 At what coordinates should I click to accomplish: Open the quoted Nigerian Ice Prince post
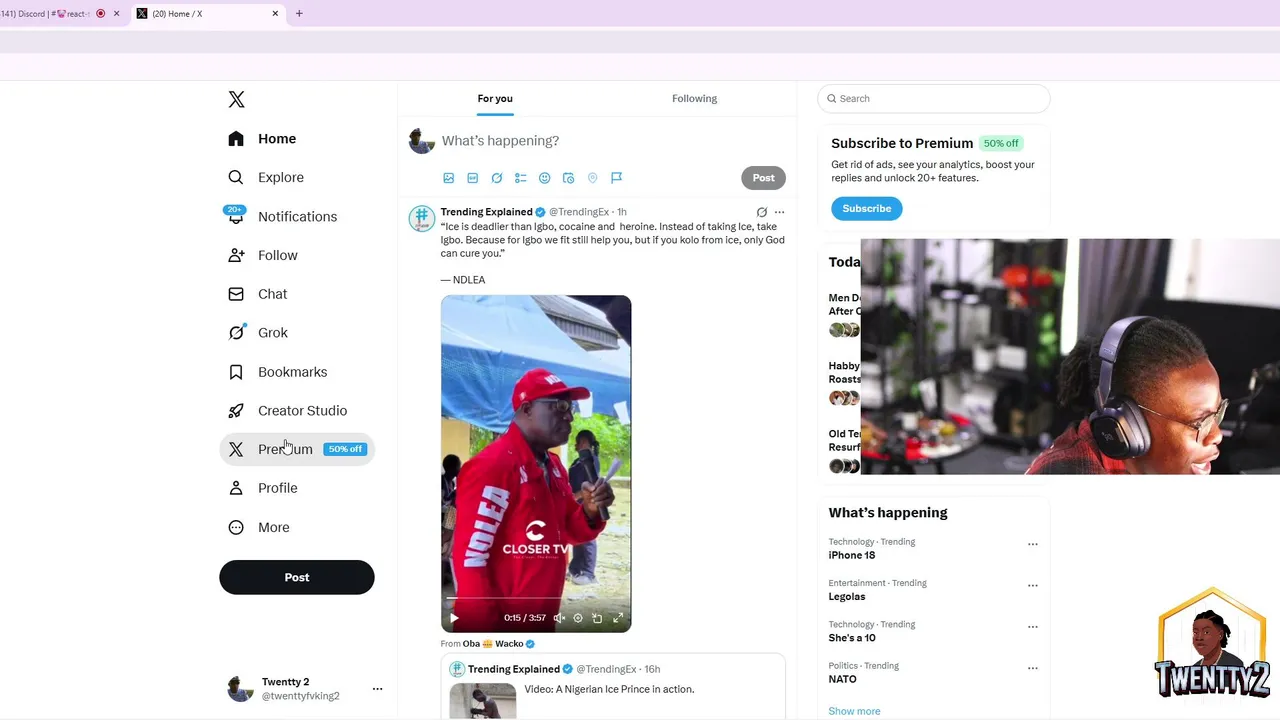click(x=613, y=687)
